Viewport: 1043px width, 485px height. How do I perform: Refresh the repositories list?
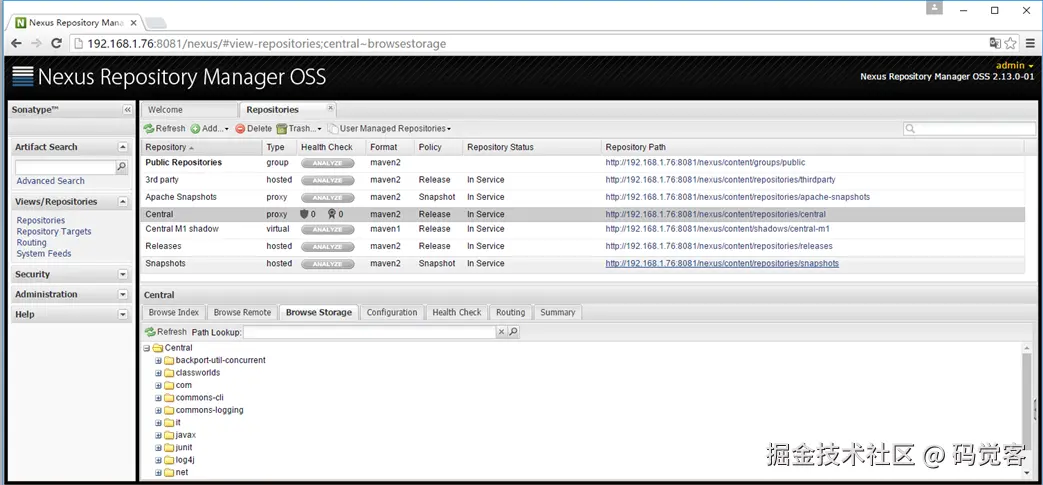(x=164, y=128)
